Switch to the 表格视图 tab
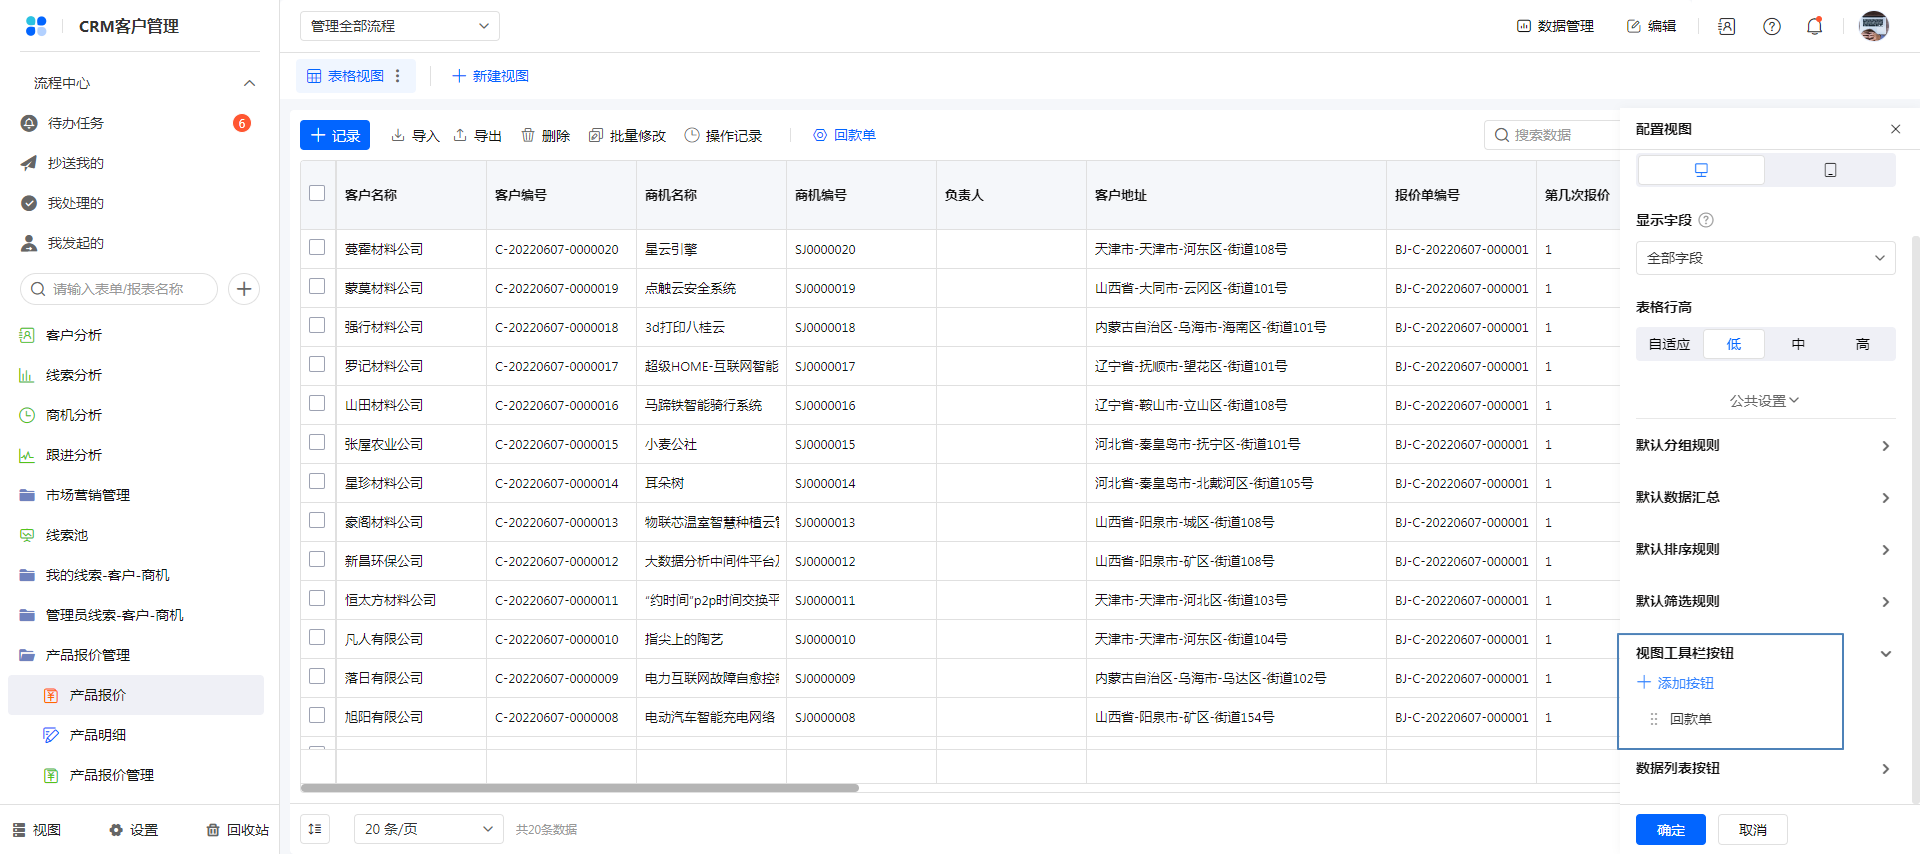Image resolution: width=1920 pixels, height=854 pixels. click(x=346, y=76)
